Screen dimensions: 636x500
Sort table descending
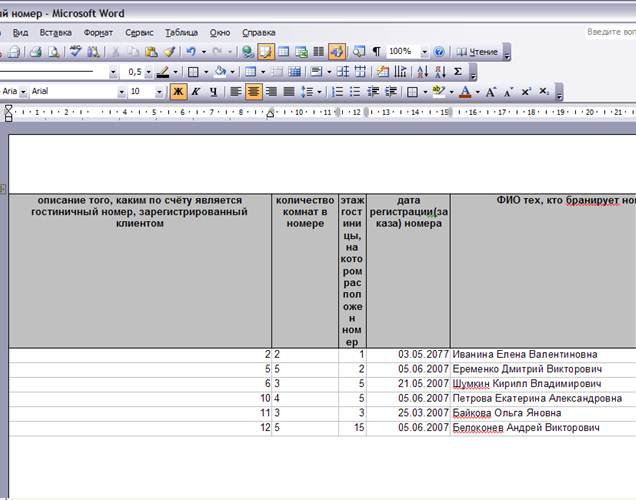(x=440, y=72)
